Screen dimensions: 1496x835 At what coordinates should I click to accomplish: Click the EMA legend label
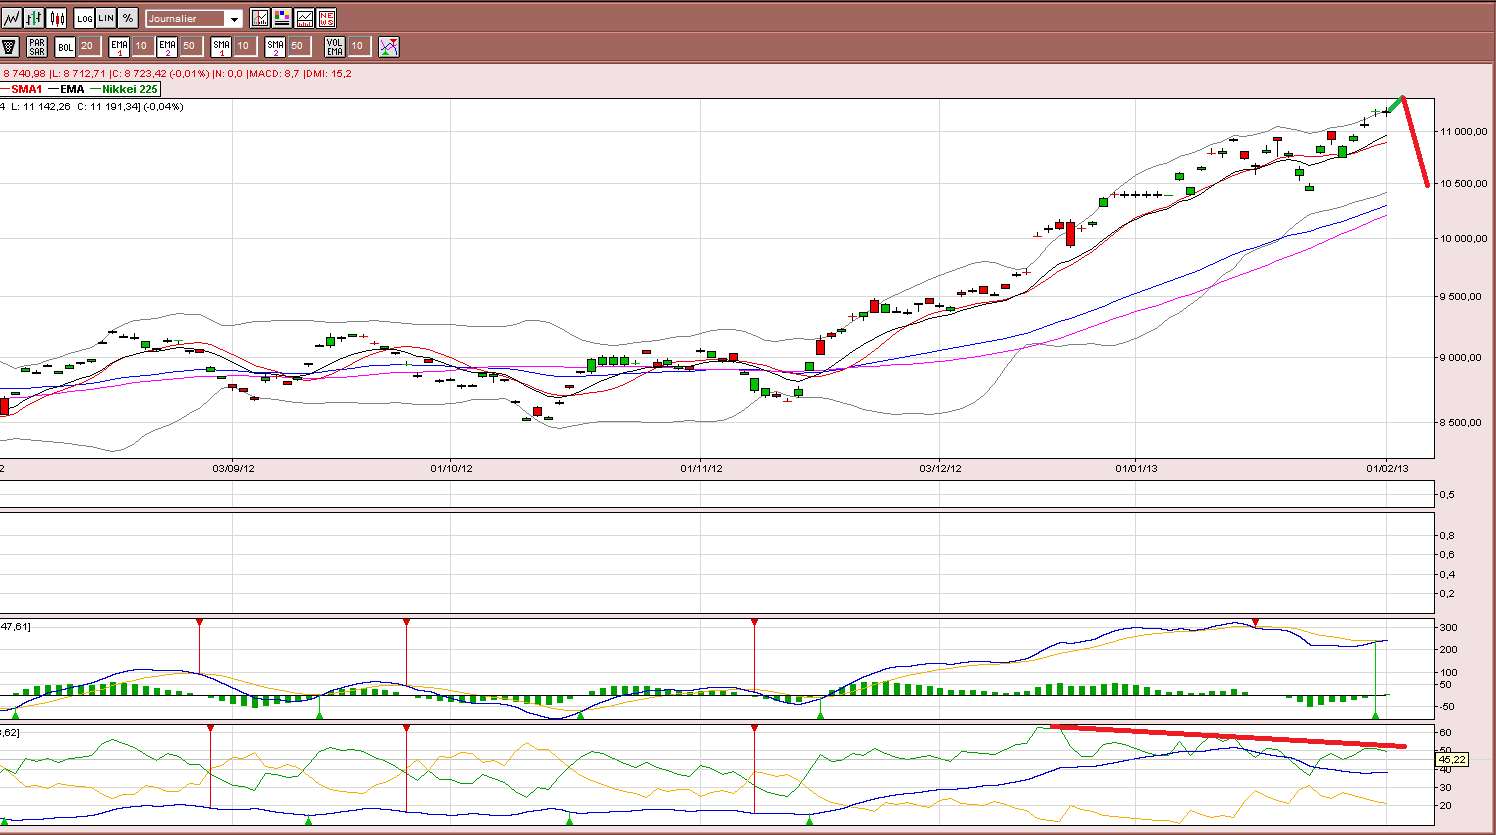[72, 89]
